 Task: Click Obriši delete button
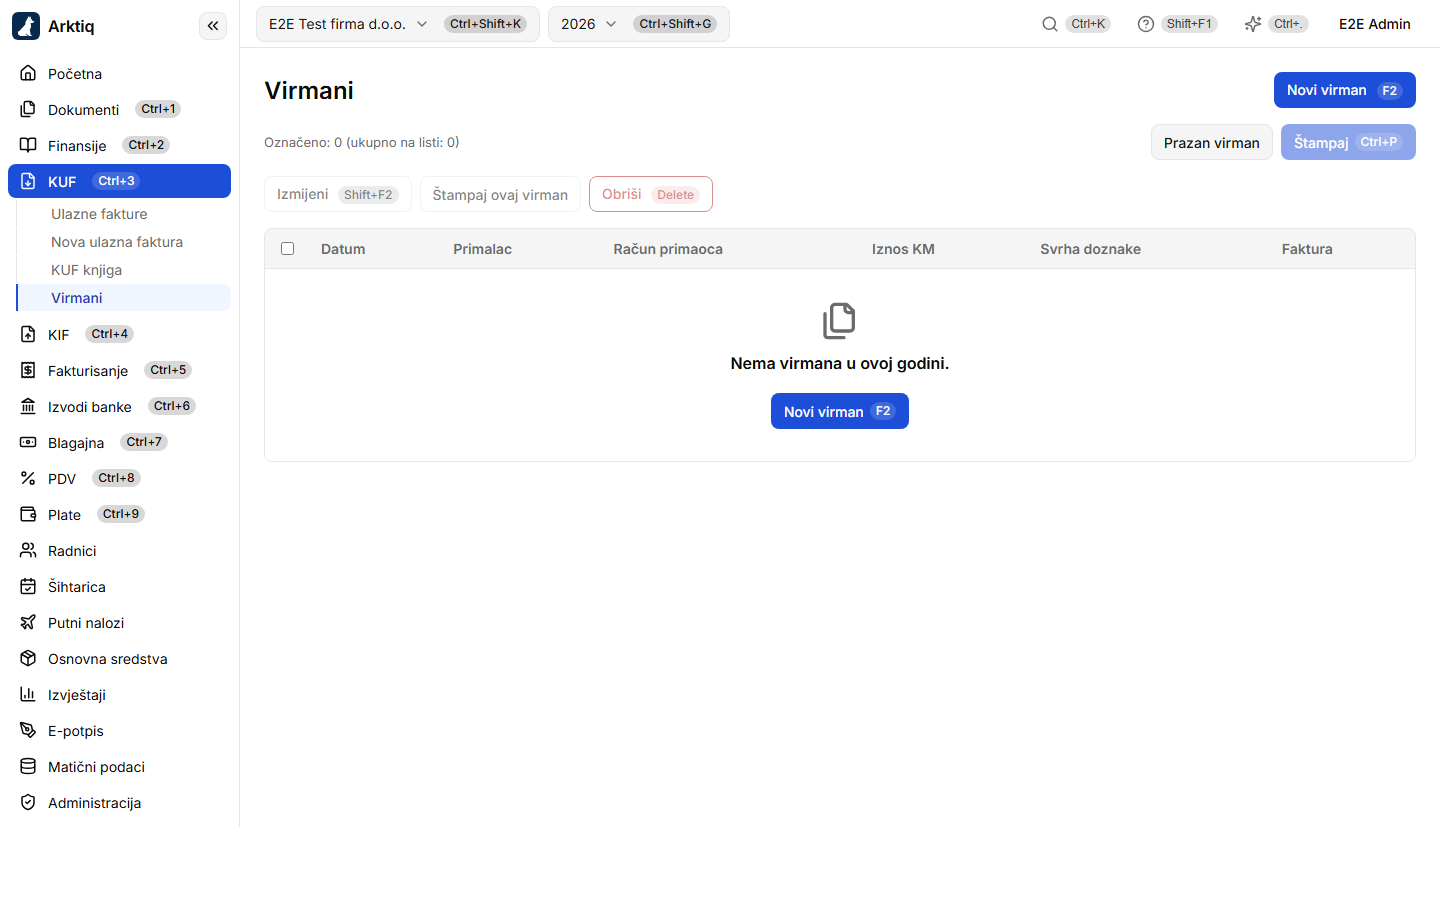click(x=650, y=194)
